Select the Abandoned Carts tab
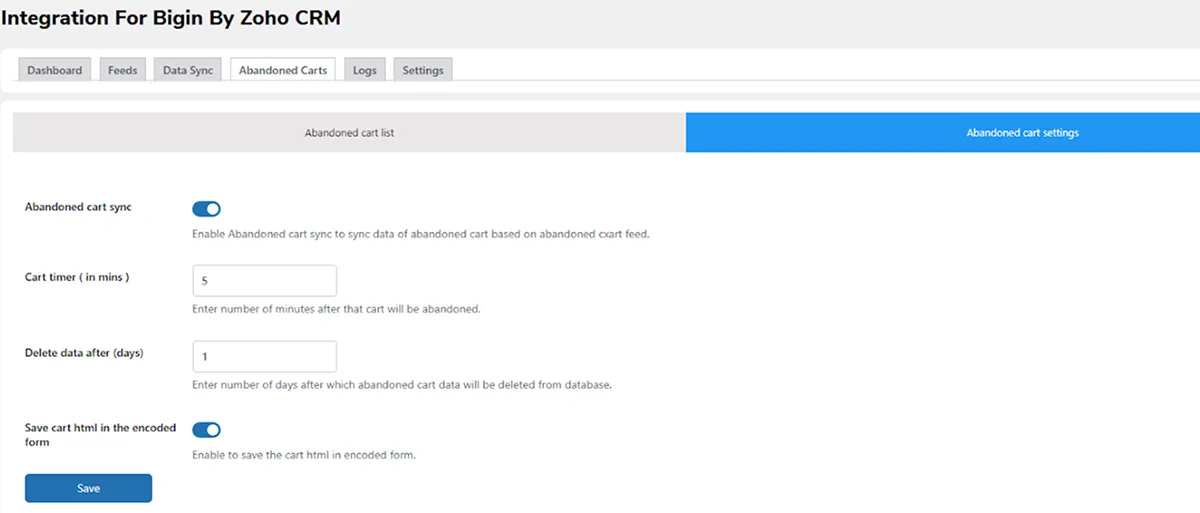The height and width of the screenshot is (513, 1200). click(x=283, y=70)
